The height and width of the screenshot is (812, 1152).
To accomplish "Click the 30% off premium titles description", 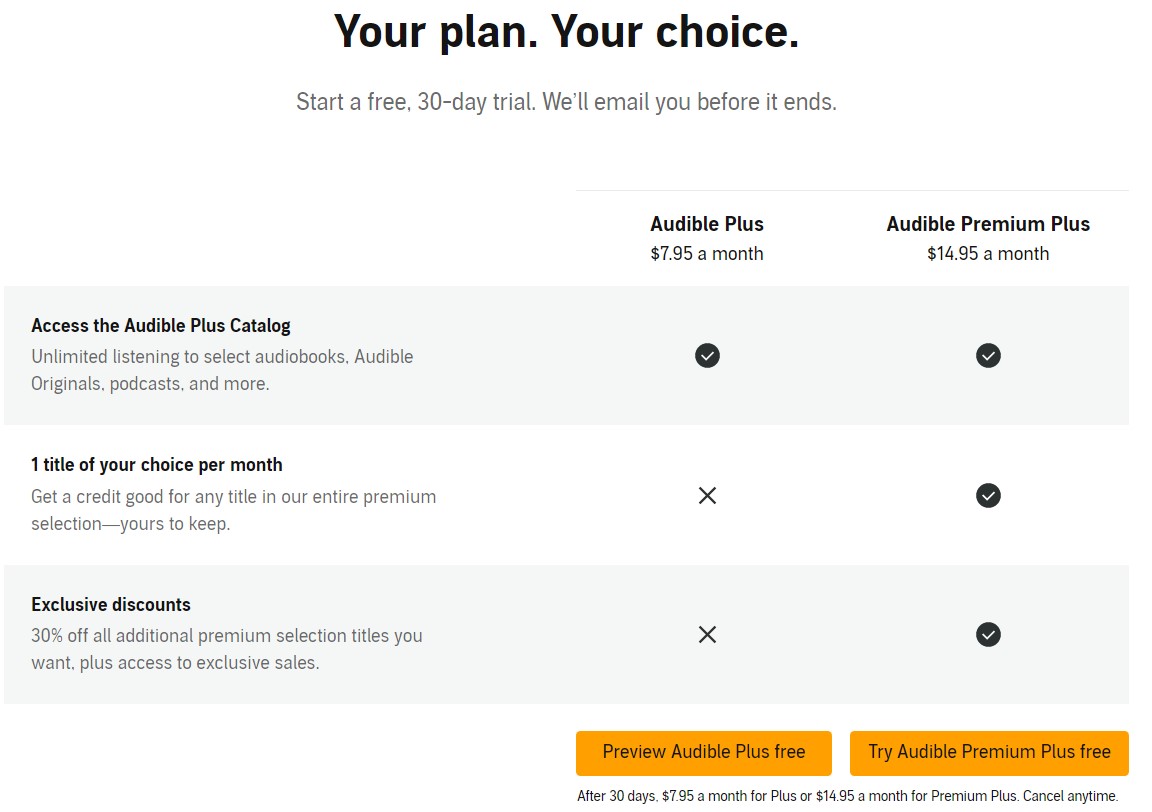I will [227, 649].
